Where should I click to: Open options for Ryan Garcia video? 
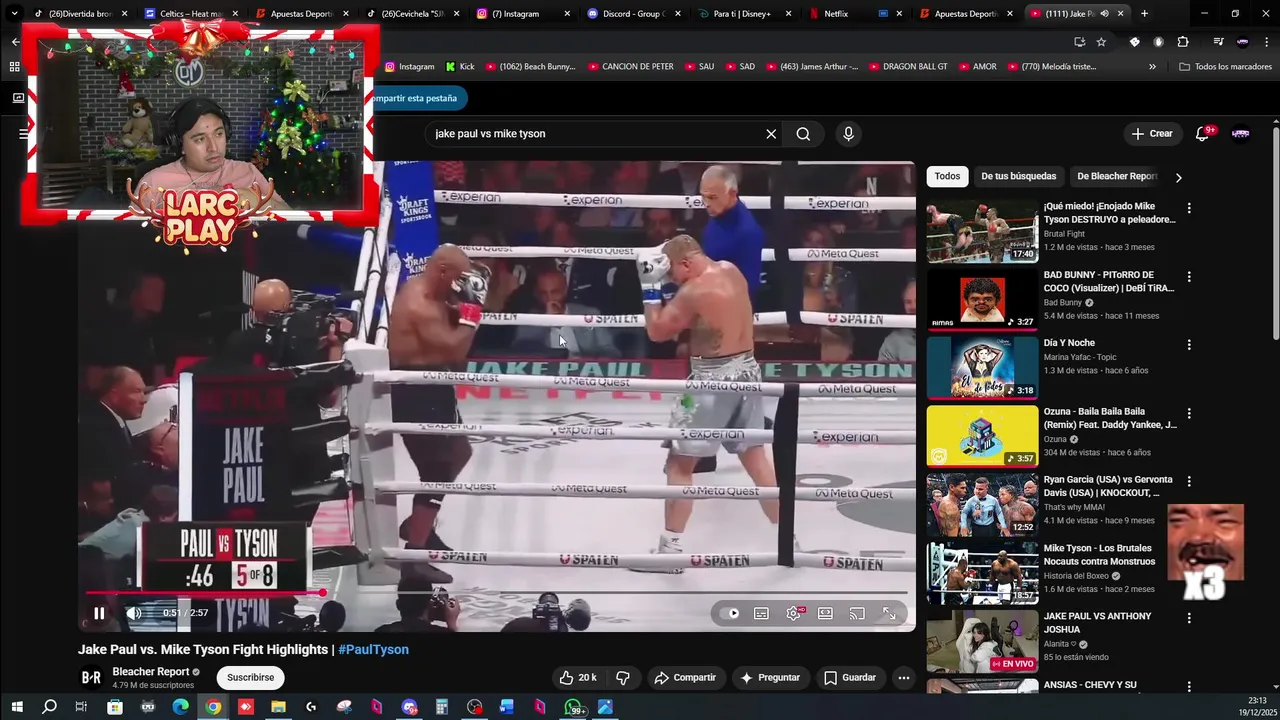tap(1189, 481)
